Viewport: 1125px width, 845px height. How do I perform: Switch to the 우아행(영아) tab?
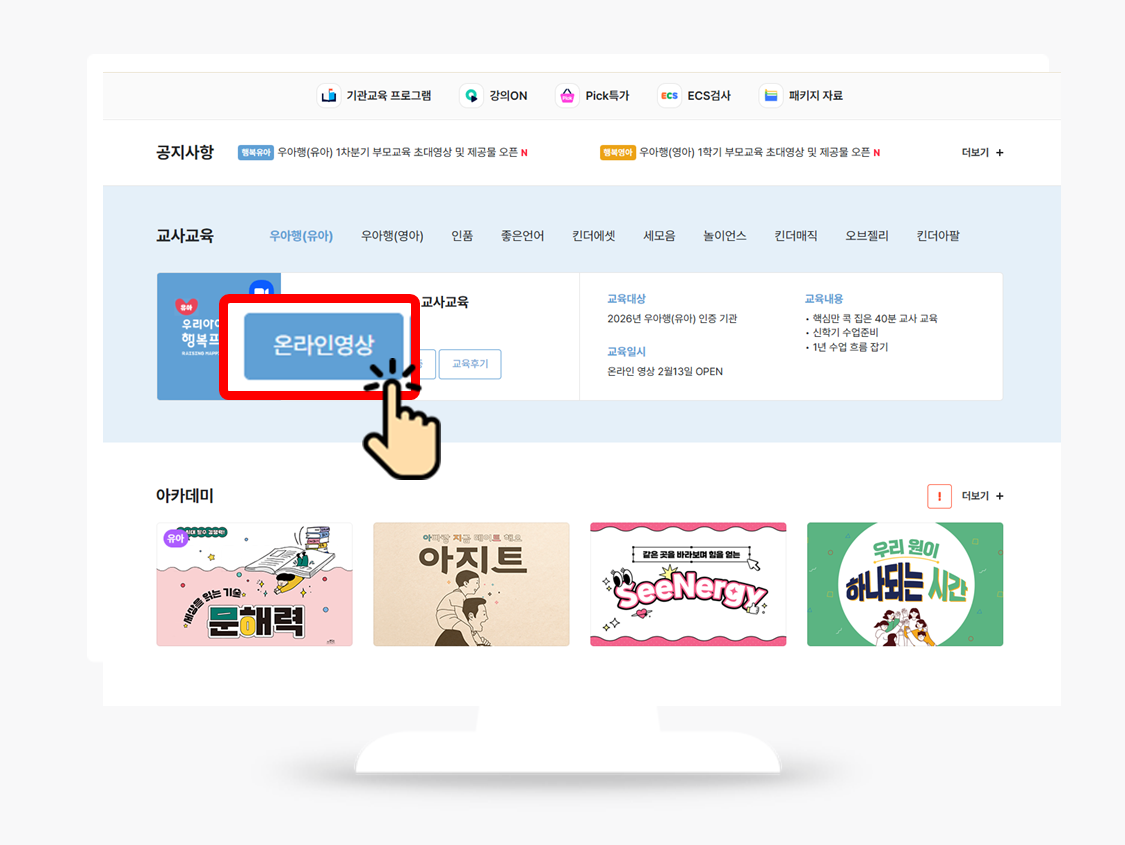coord(392,235)
